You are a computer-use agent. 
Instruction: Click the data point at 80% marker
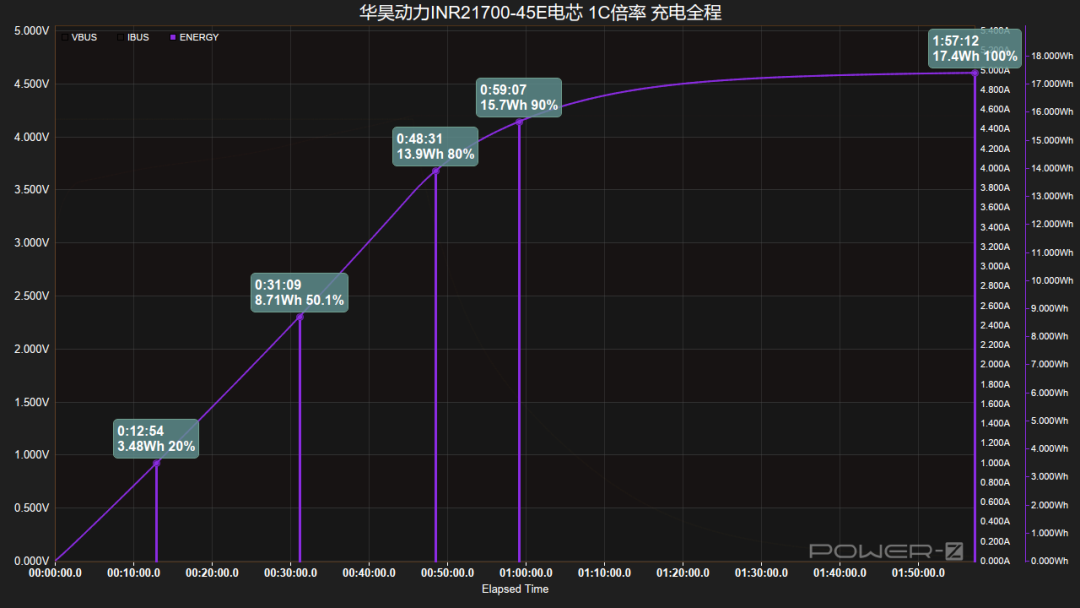tap(435, 171)
